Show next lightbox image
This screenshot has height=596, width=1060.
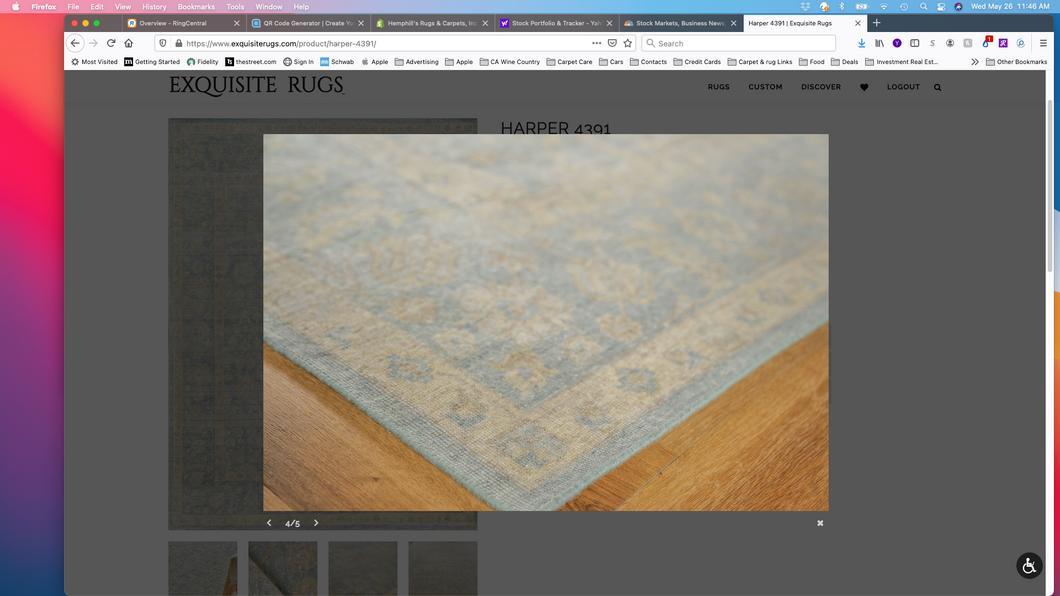tap(316, 523)
